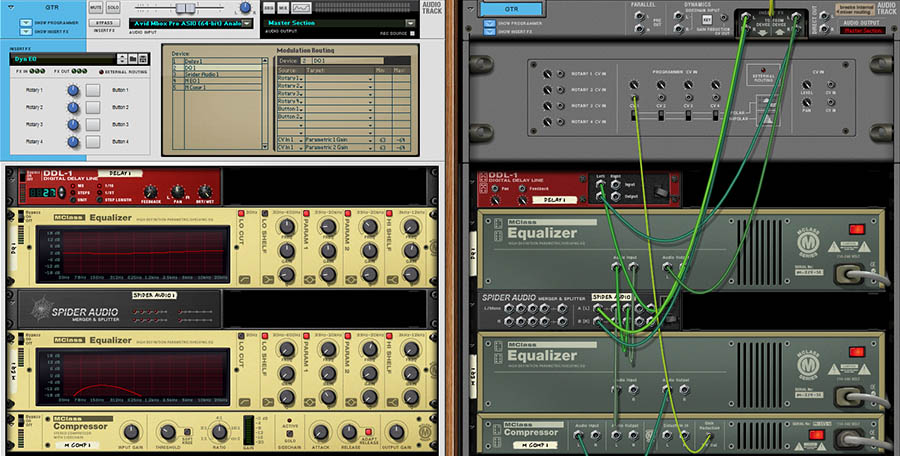This screenshot has height=456, width=900.
Task: Click the DDL-1 Dry/Wet knob
Action: click(205, 192)
